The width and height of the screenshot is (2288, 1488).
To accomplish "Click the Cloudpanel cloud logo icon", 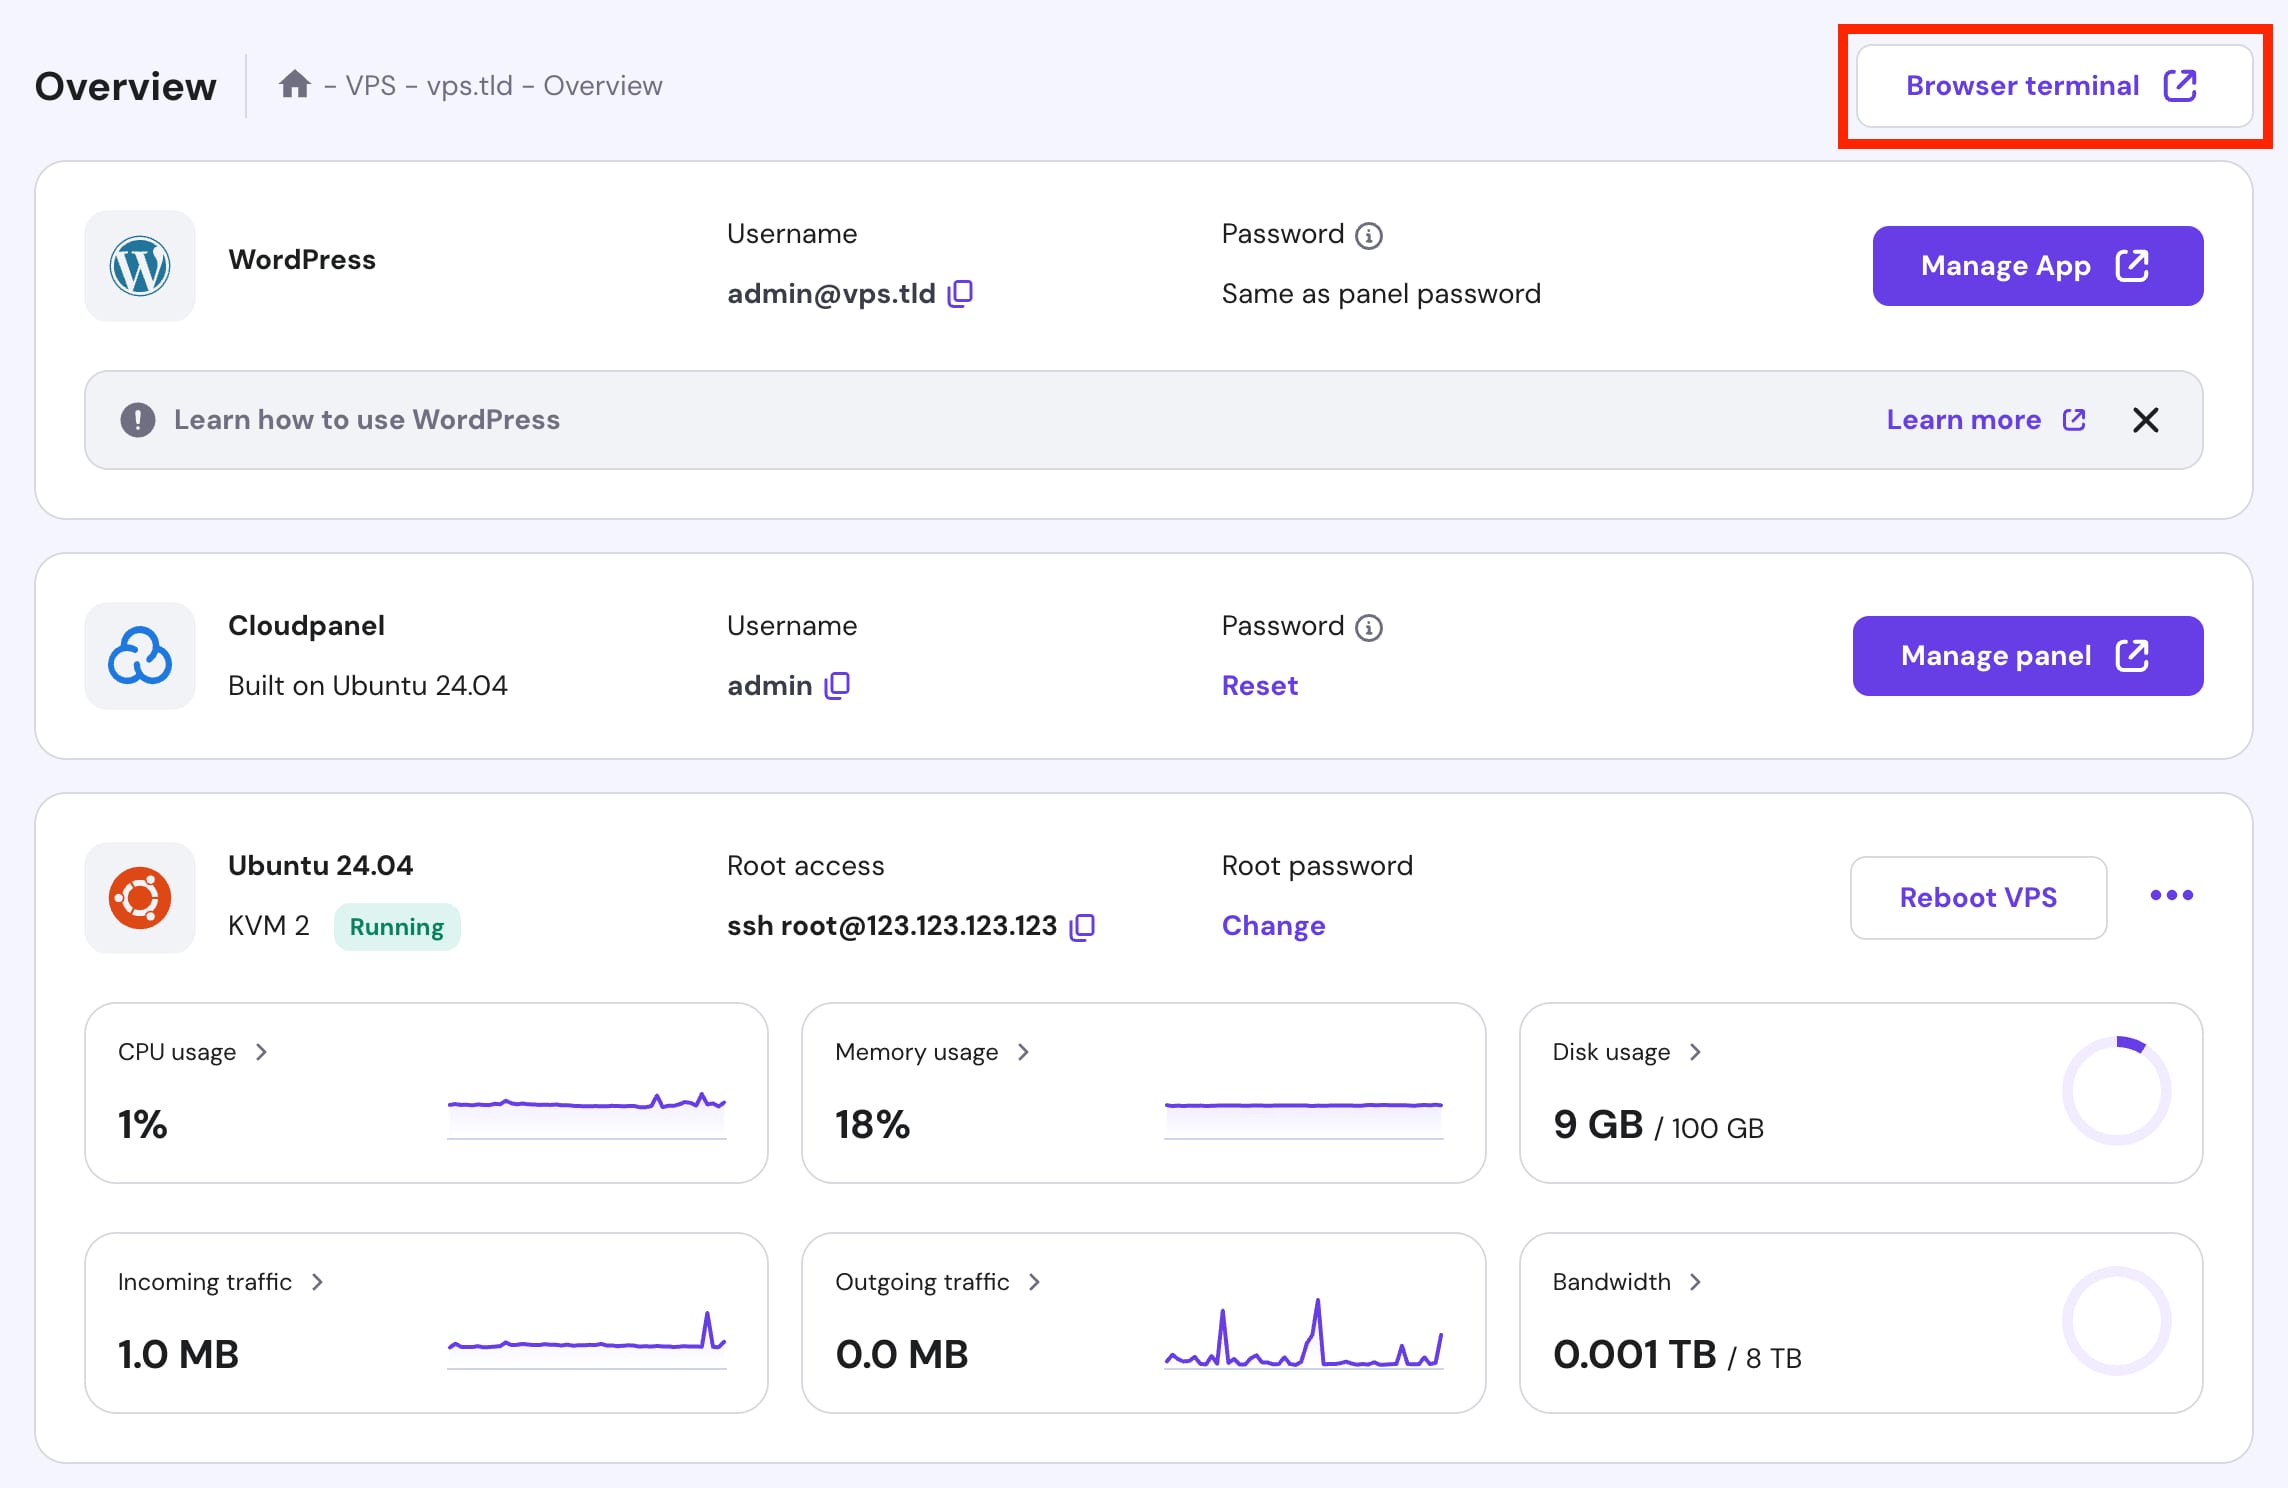I will point(140,656).
